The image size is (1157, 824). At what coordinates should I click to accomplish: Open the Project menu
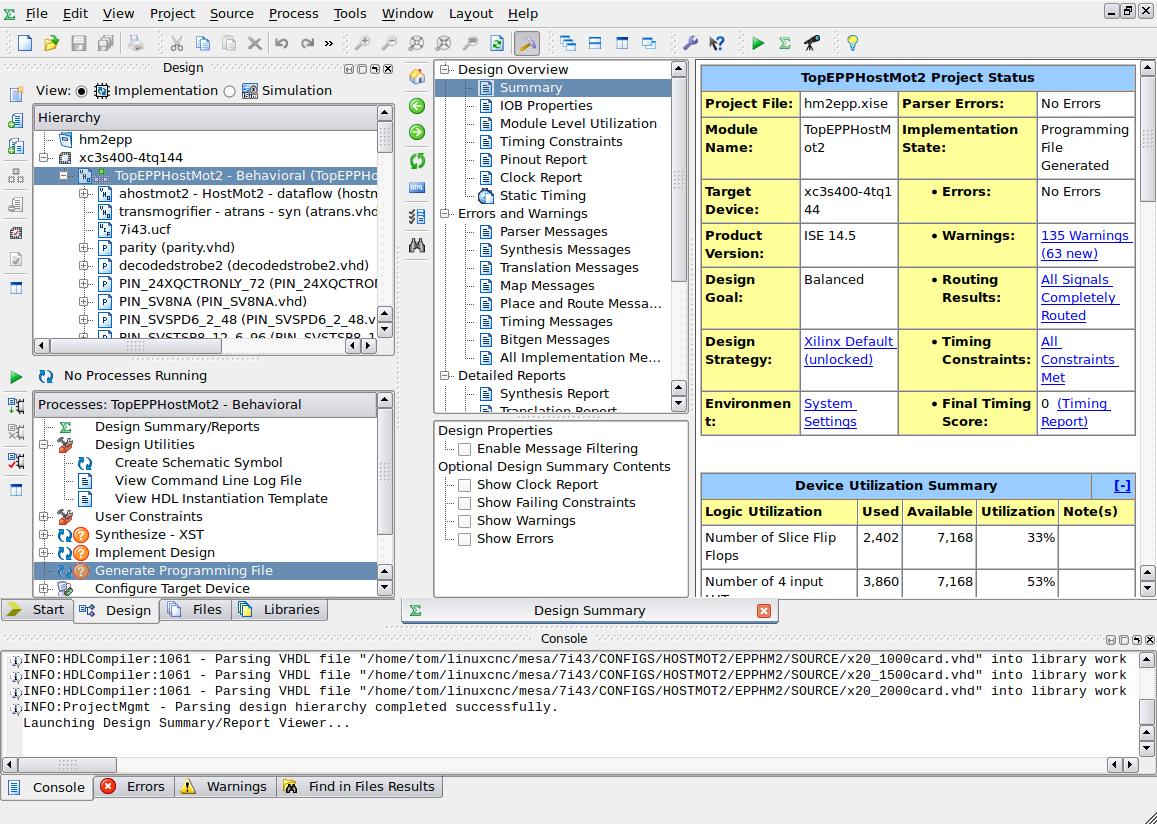tap(172, 13)
